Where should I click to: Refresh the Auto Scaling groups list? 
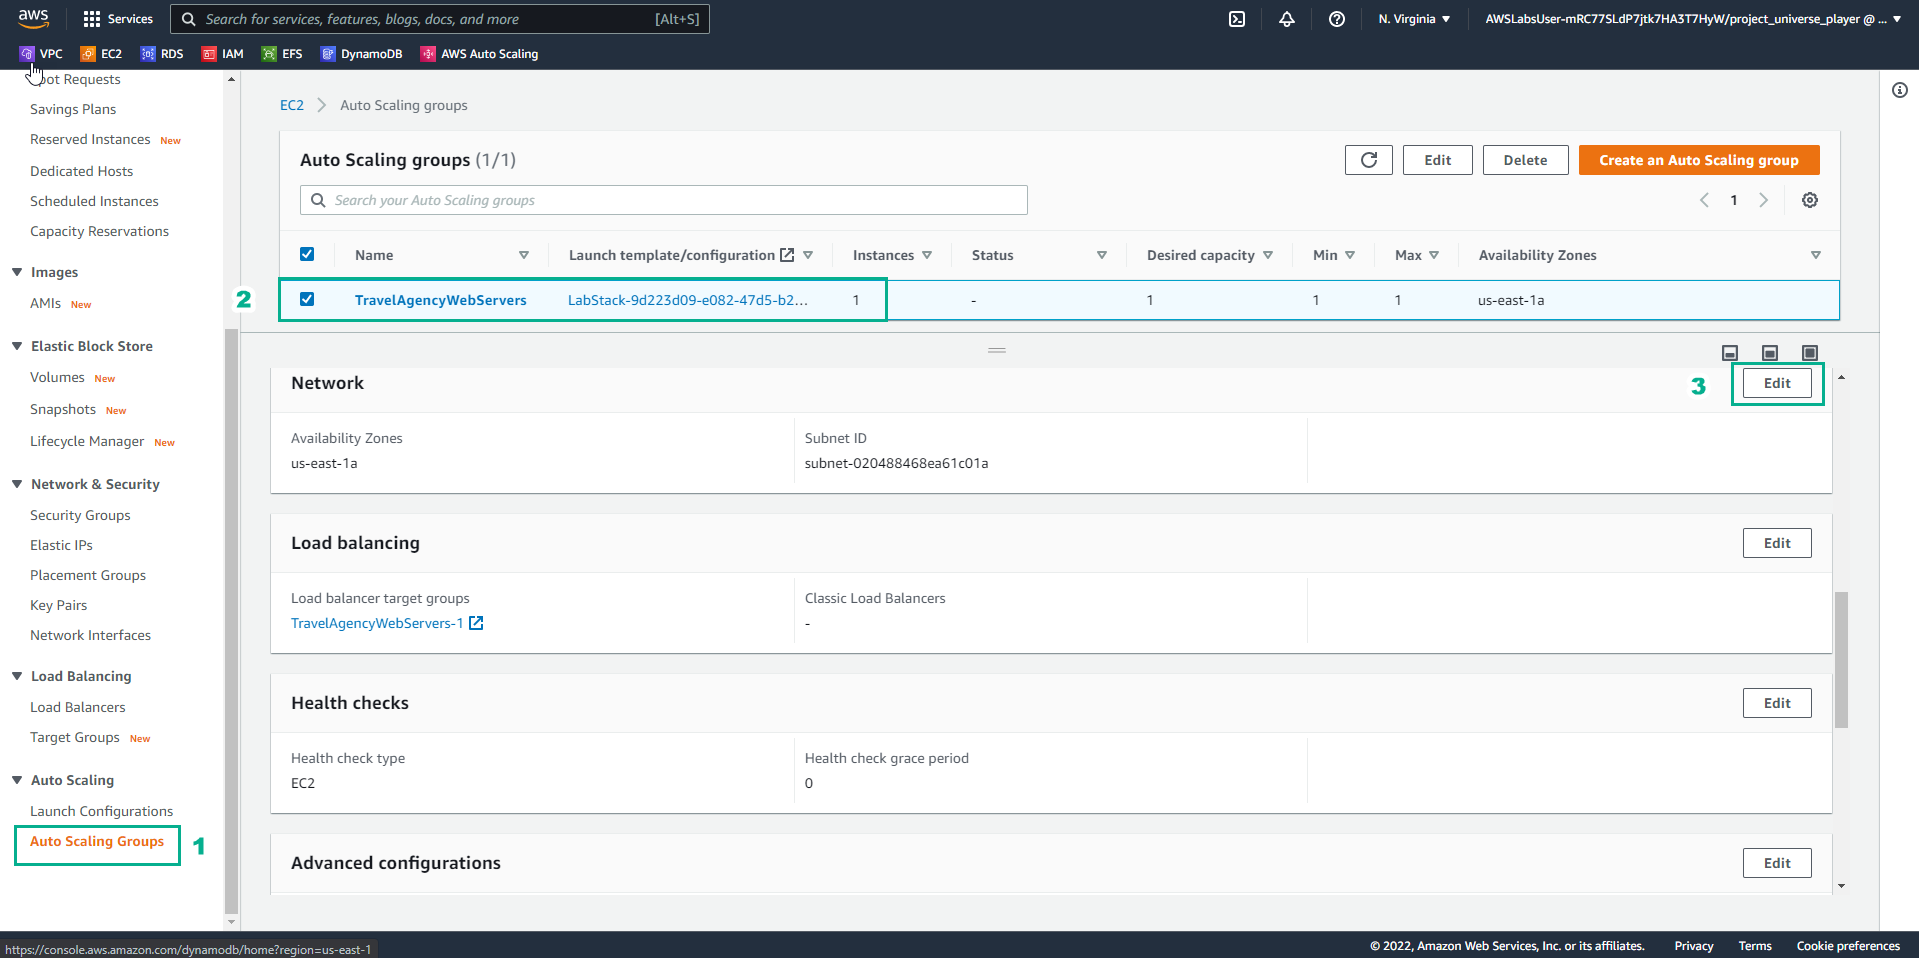coord(1369,160)
